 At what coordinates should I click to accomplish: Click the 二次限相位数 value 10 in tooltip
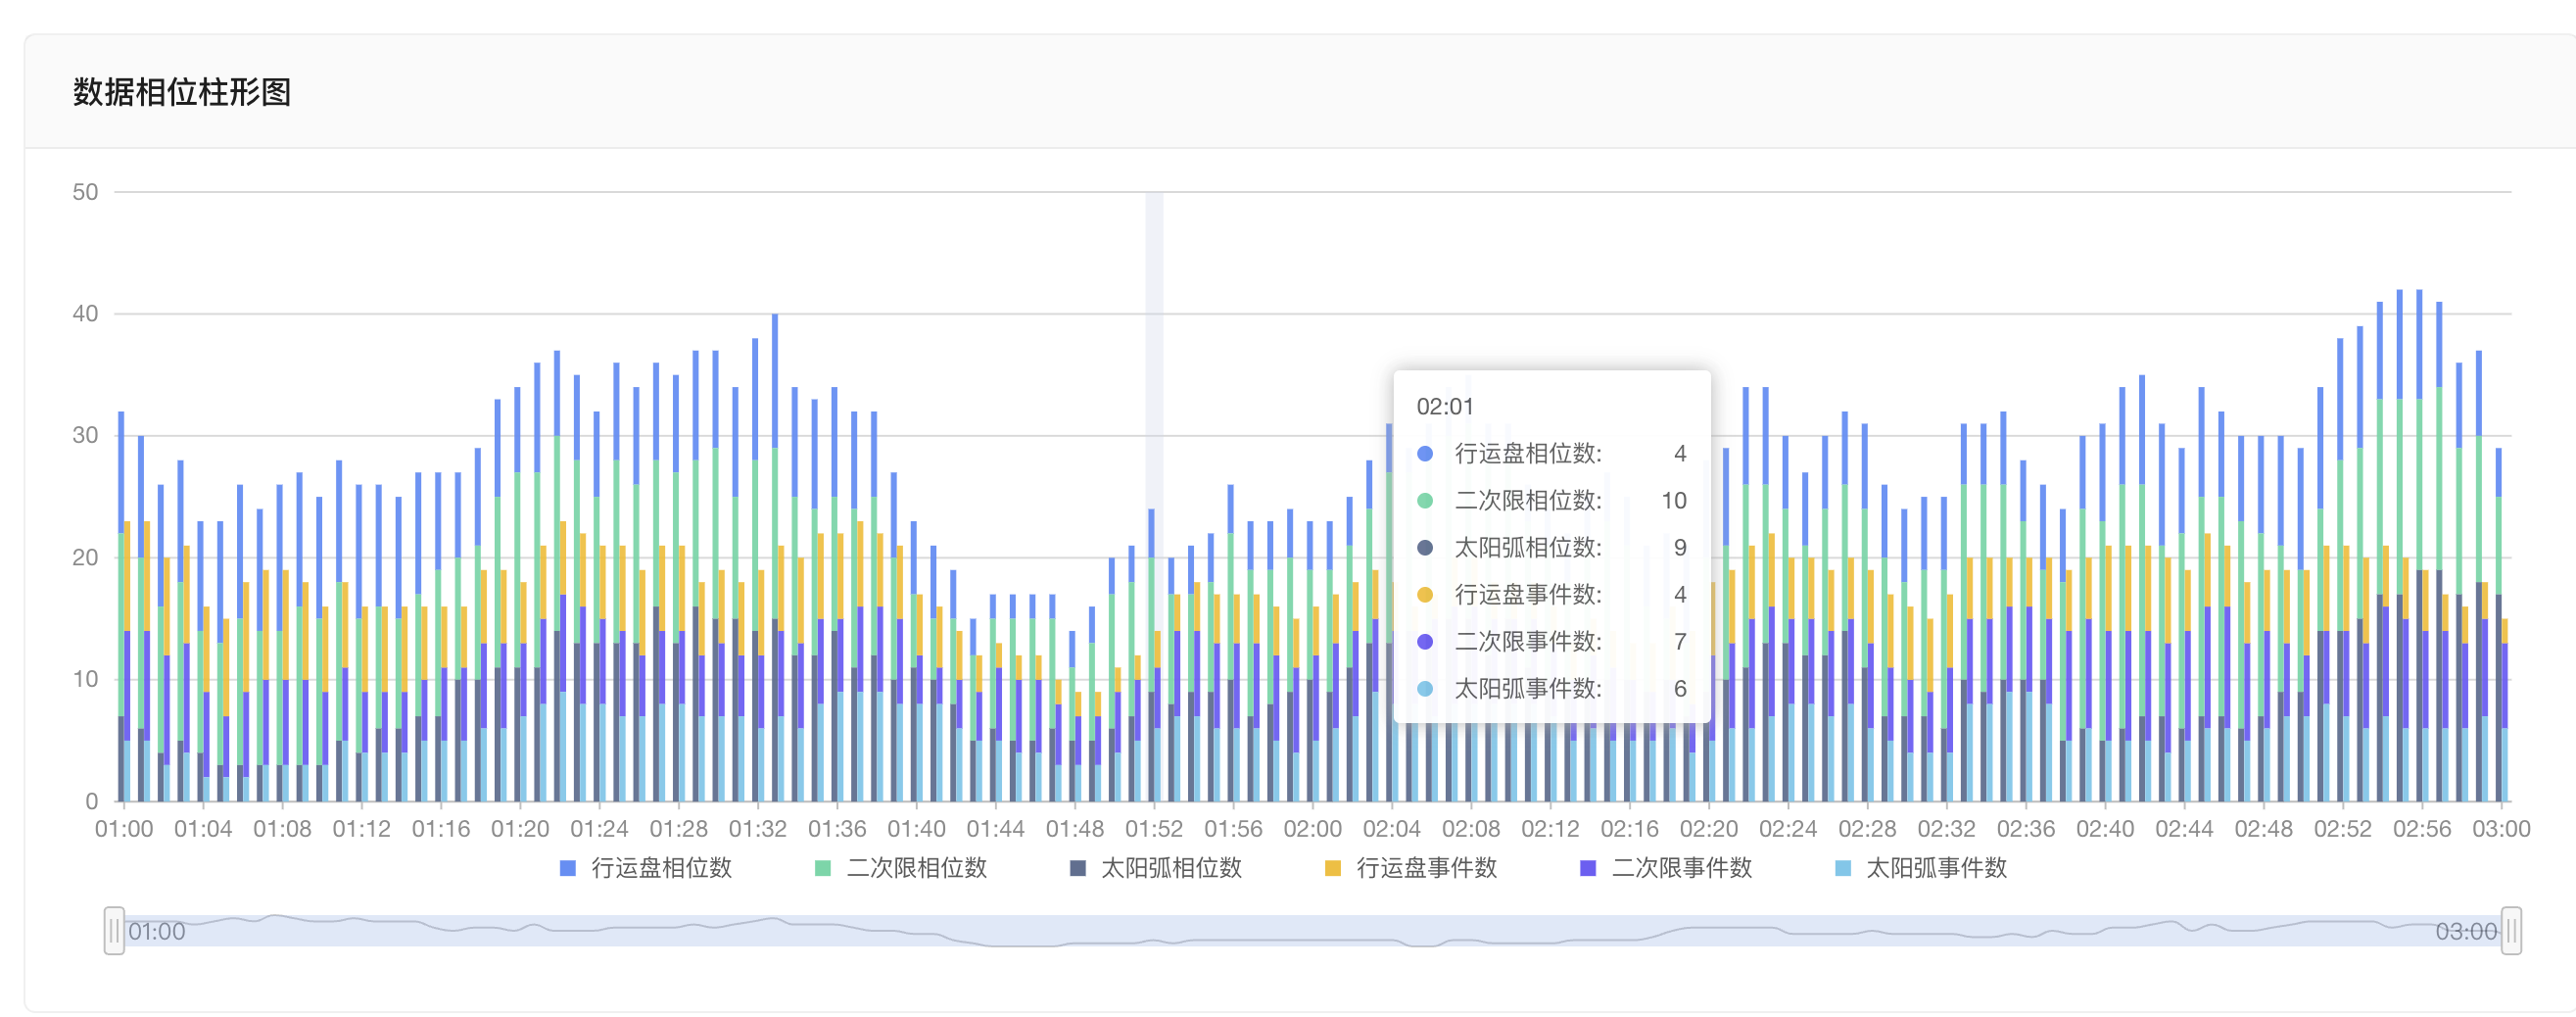(1673, 501)
